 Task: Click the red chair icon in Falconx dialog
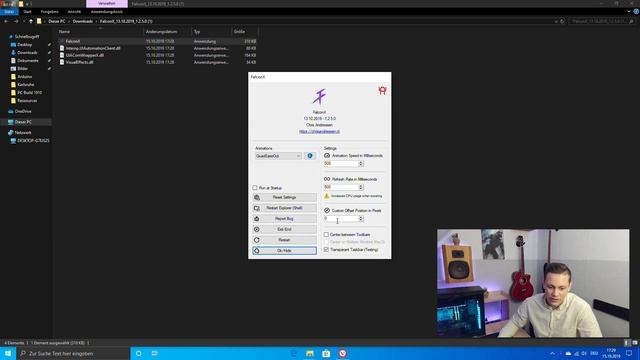click(382, 91)
